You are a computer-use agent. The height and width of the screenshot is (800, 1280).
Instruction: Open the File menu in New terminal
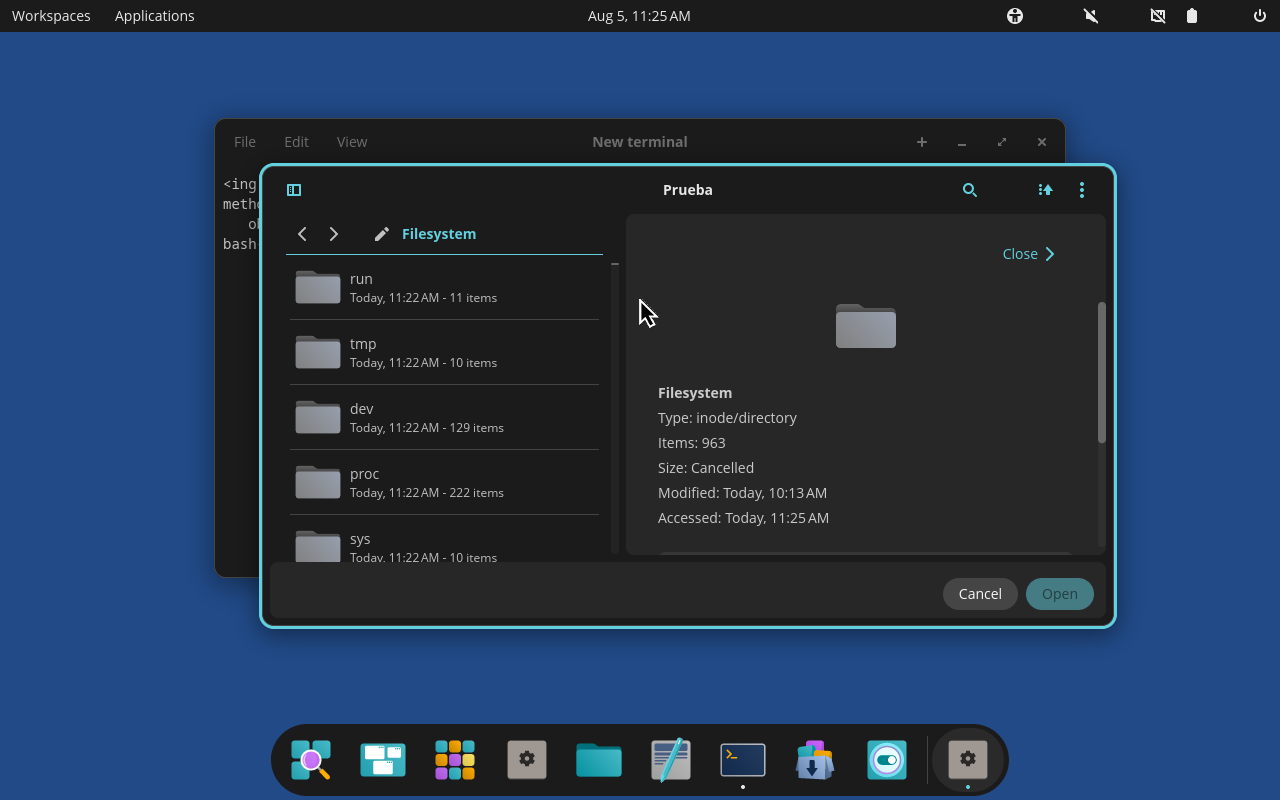(245, 142)
